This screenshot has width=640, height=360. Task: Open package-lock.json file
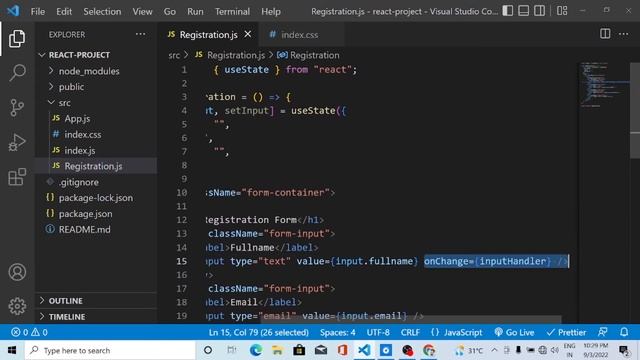(96, 198)
